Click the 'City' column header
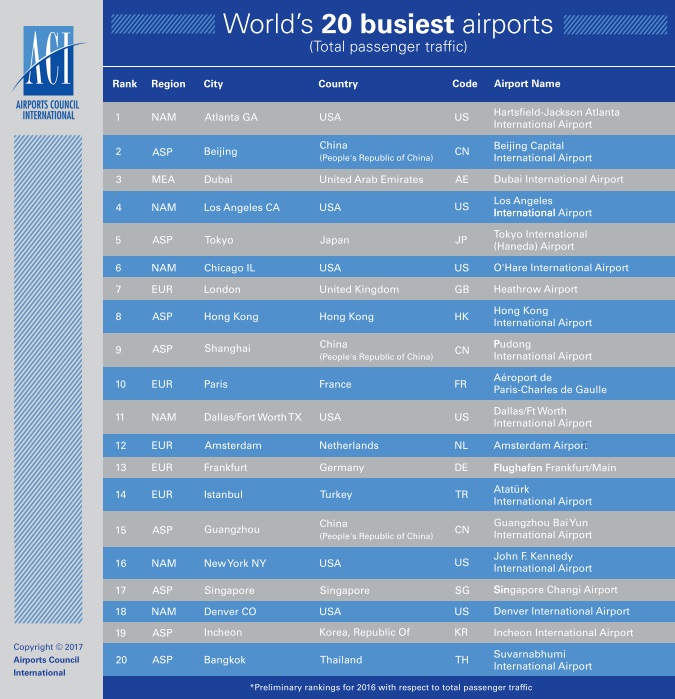The height and width of the screenshot is (699, 675). click(213, 84)
